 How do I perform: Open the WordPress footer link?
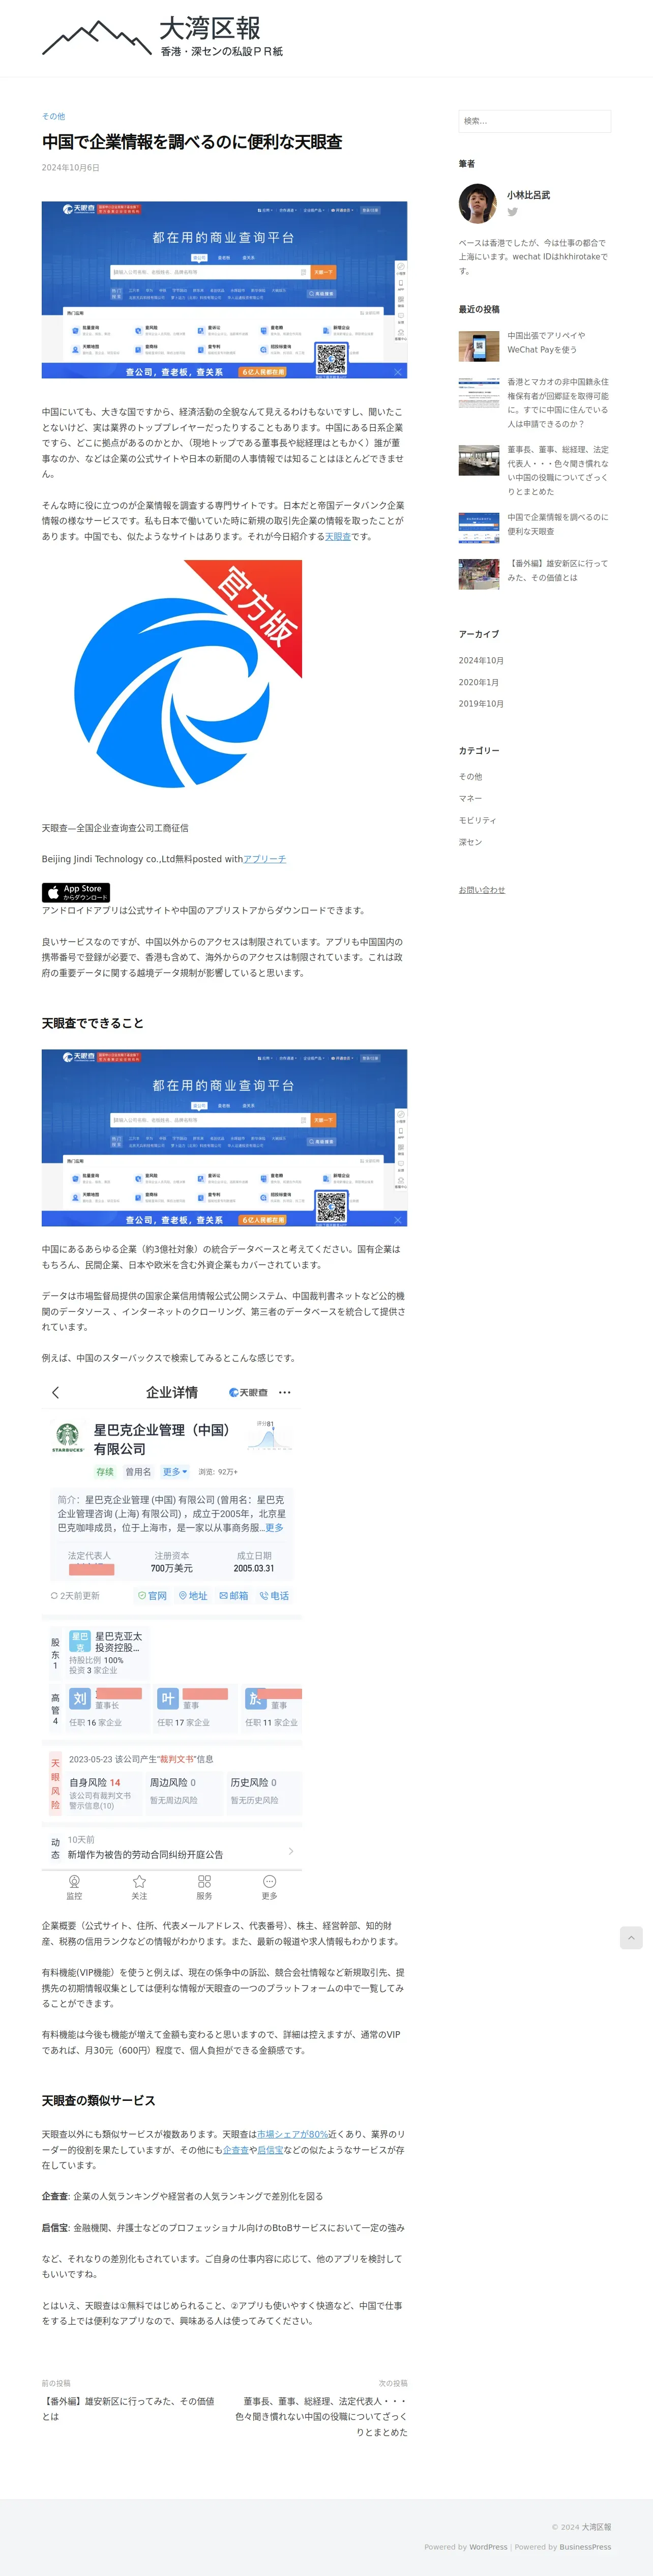[x=488, y=2547]
